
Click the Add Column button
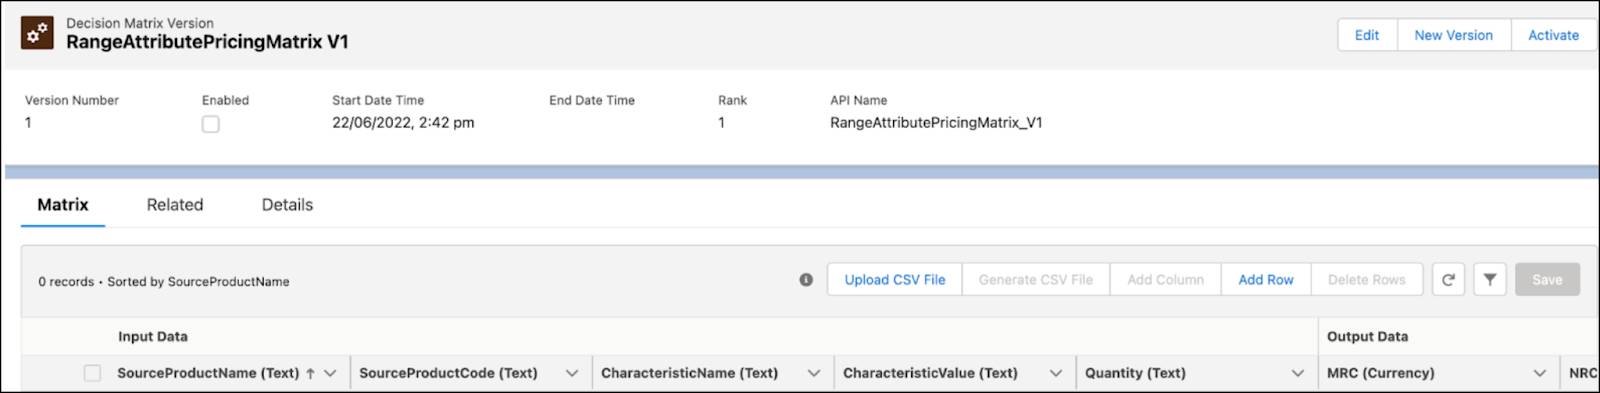1166,280
